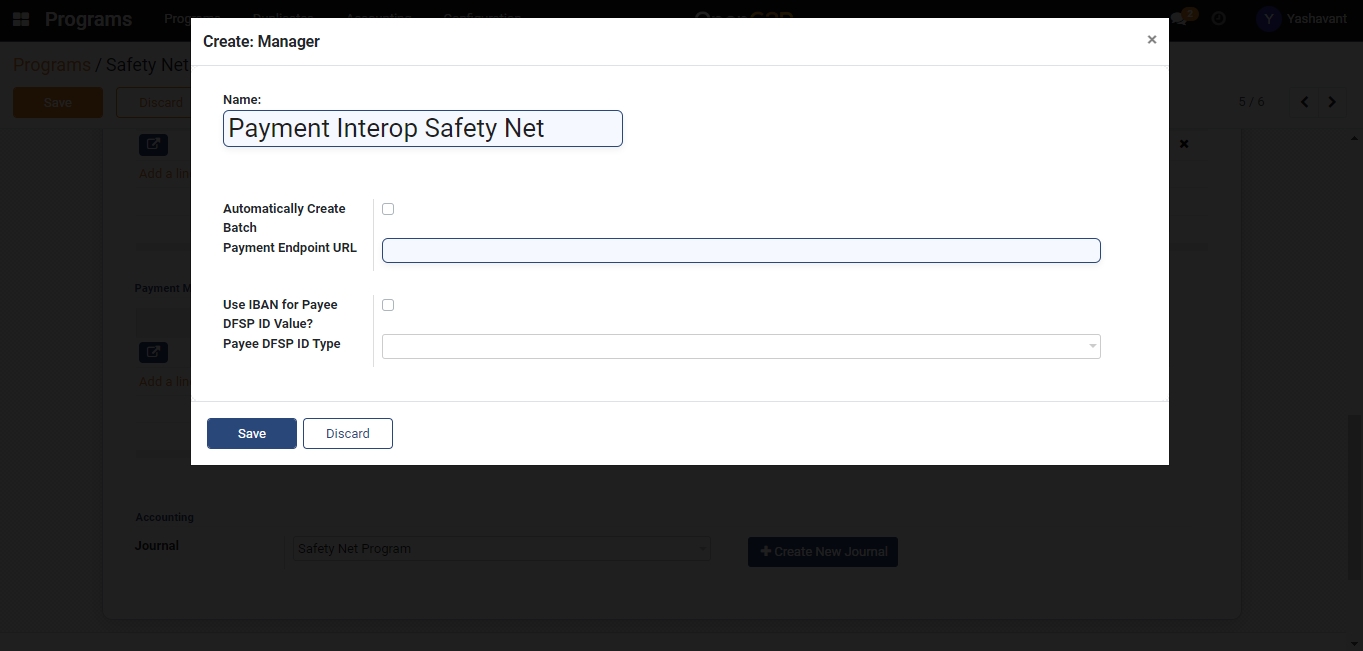
Task: Click external link icon under Payment Managers
Action: (153, 352)
